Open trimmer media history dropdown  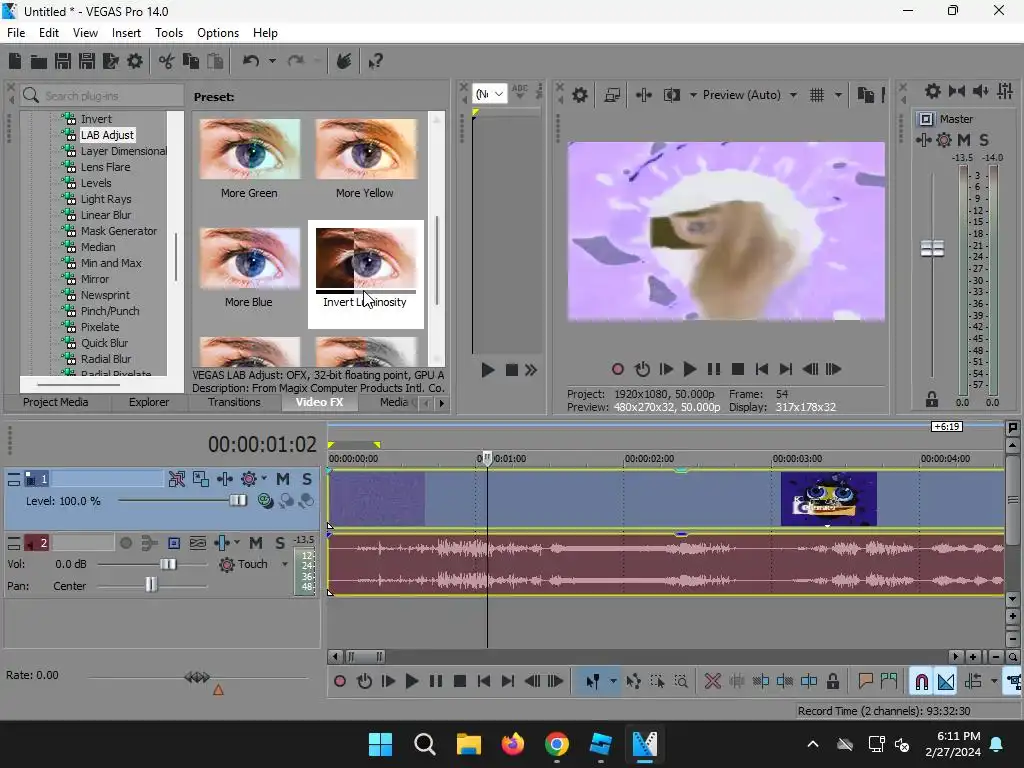point(490,94)
